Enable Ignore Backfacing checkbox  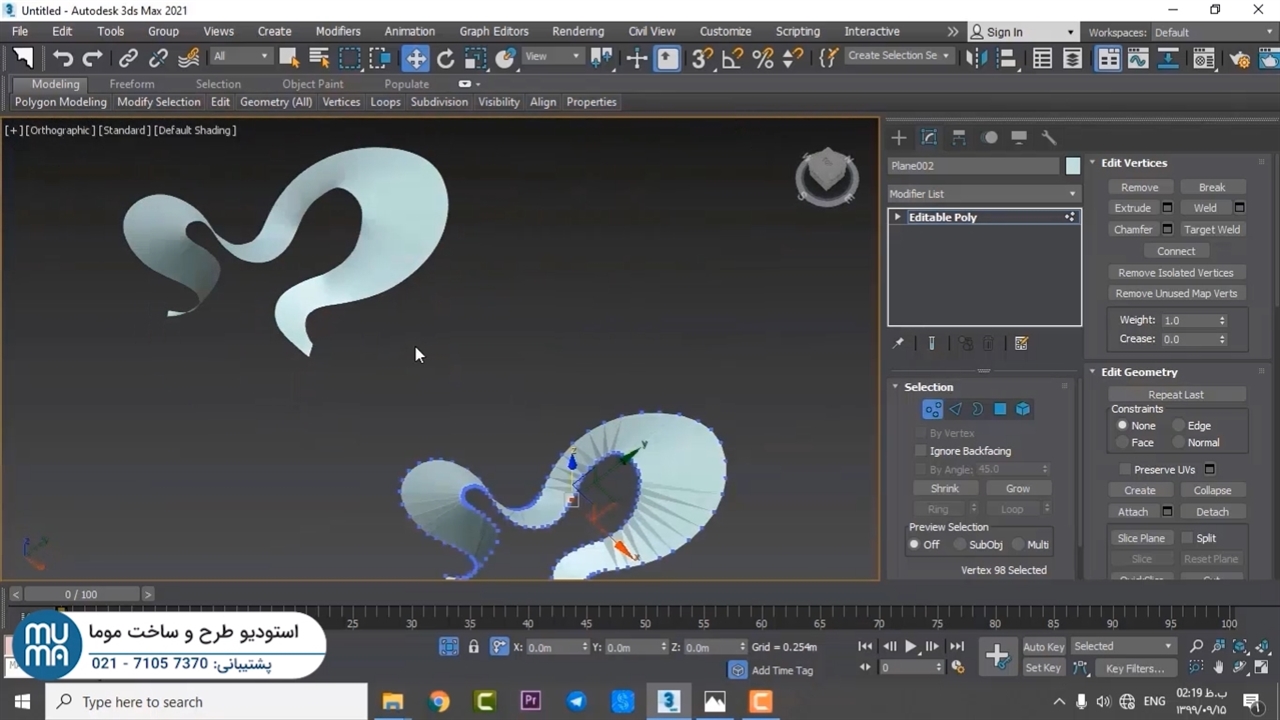click(921, 451)
